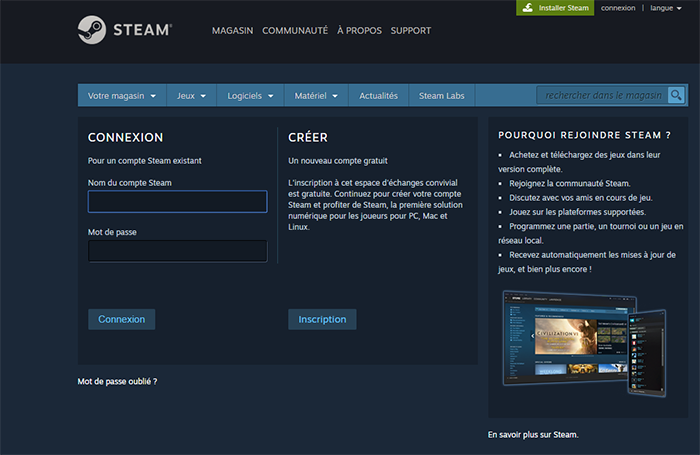Open the COMMUNAUTÉ menu
Screen dimensions: 700x455
click(295, 31)
